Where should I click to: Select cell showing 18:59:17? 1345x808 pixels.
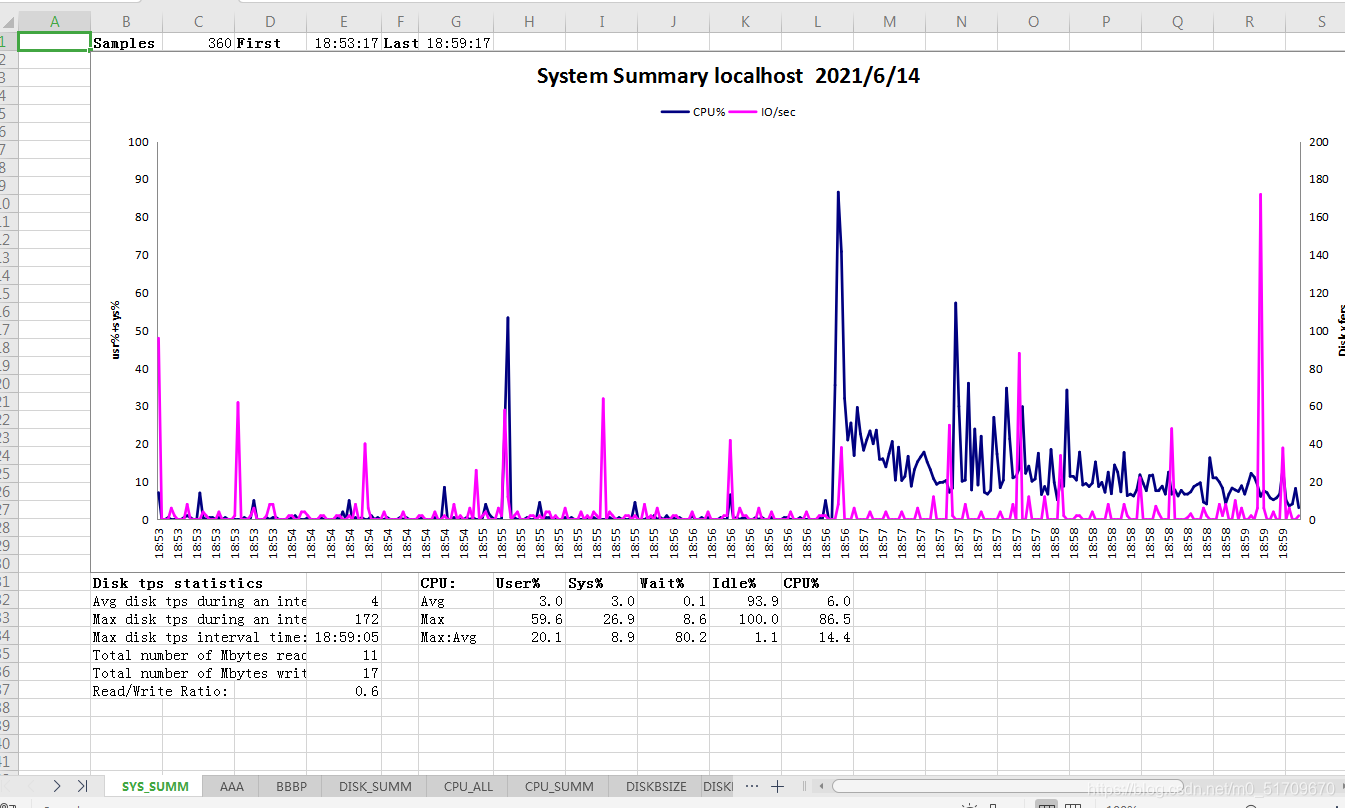pyautogui.click(x=457, y=43)
